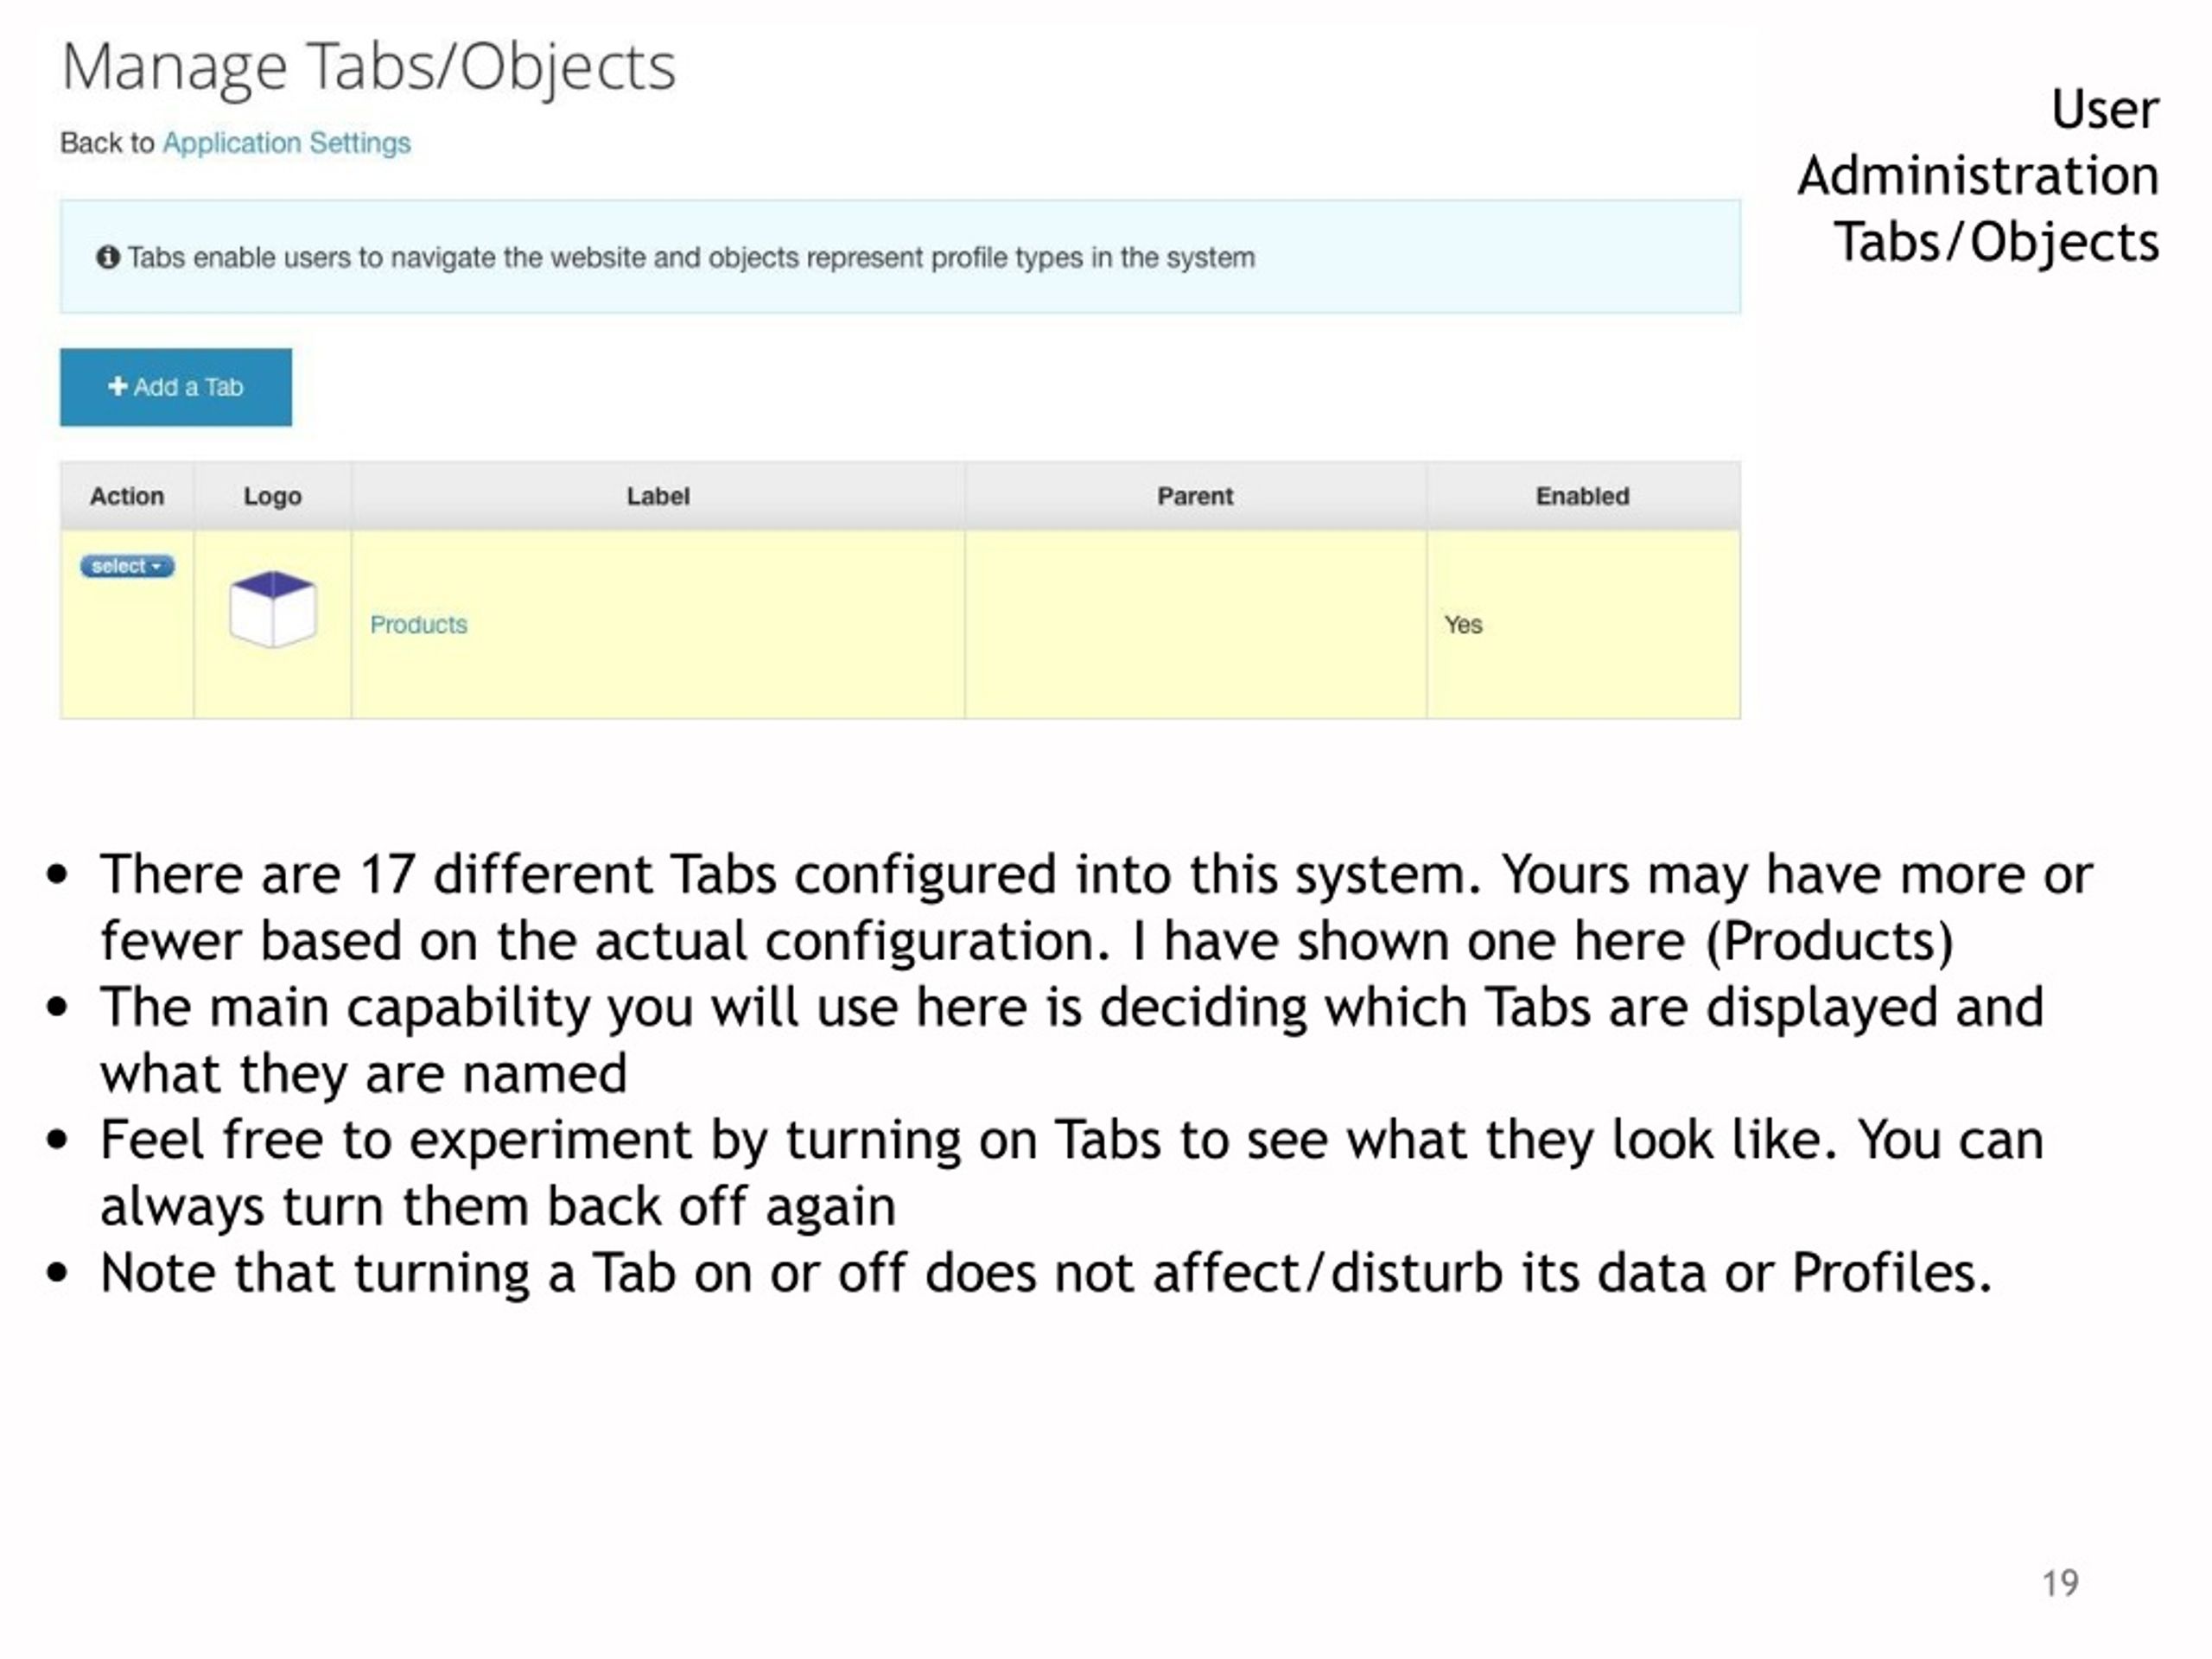The width and height of the screenshot is (2212, 1659).
Task: Click the Action column header
Action: pyautogui.click(x=127, y=496)
